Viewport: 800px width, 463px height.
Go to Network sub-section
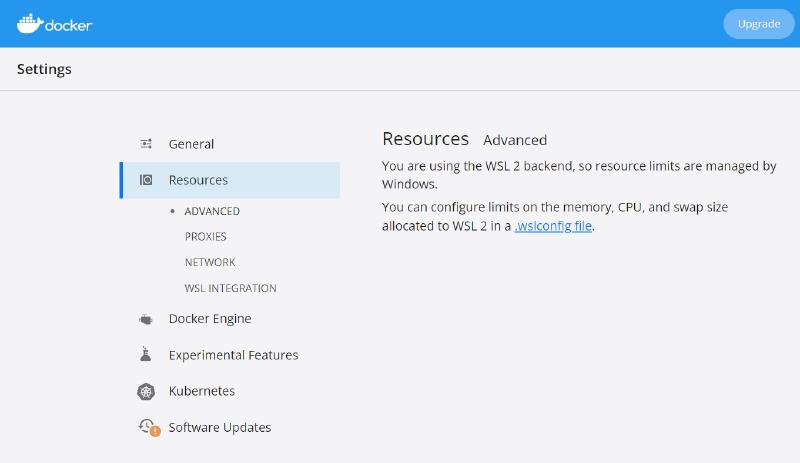pos(210,262)
